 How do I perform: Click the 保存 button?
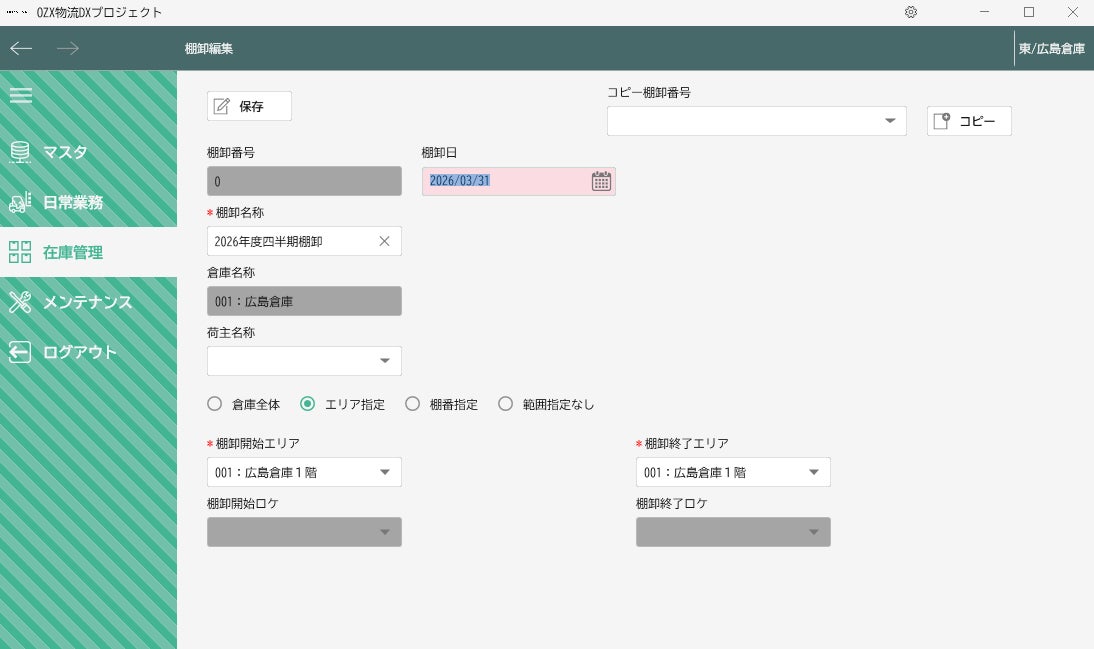[x=249, y=106]
